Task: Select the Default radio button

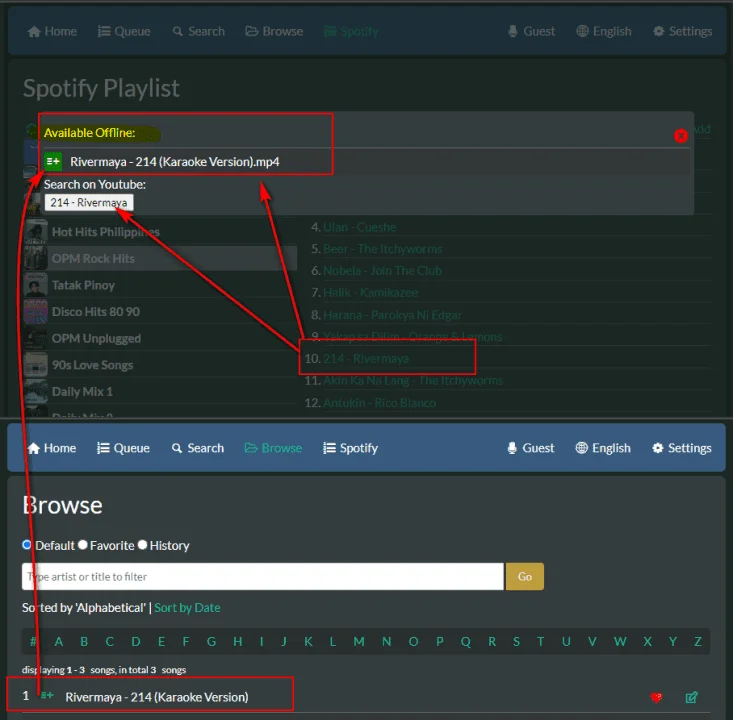Action: click(x=27, y=545)
